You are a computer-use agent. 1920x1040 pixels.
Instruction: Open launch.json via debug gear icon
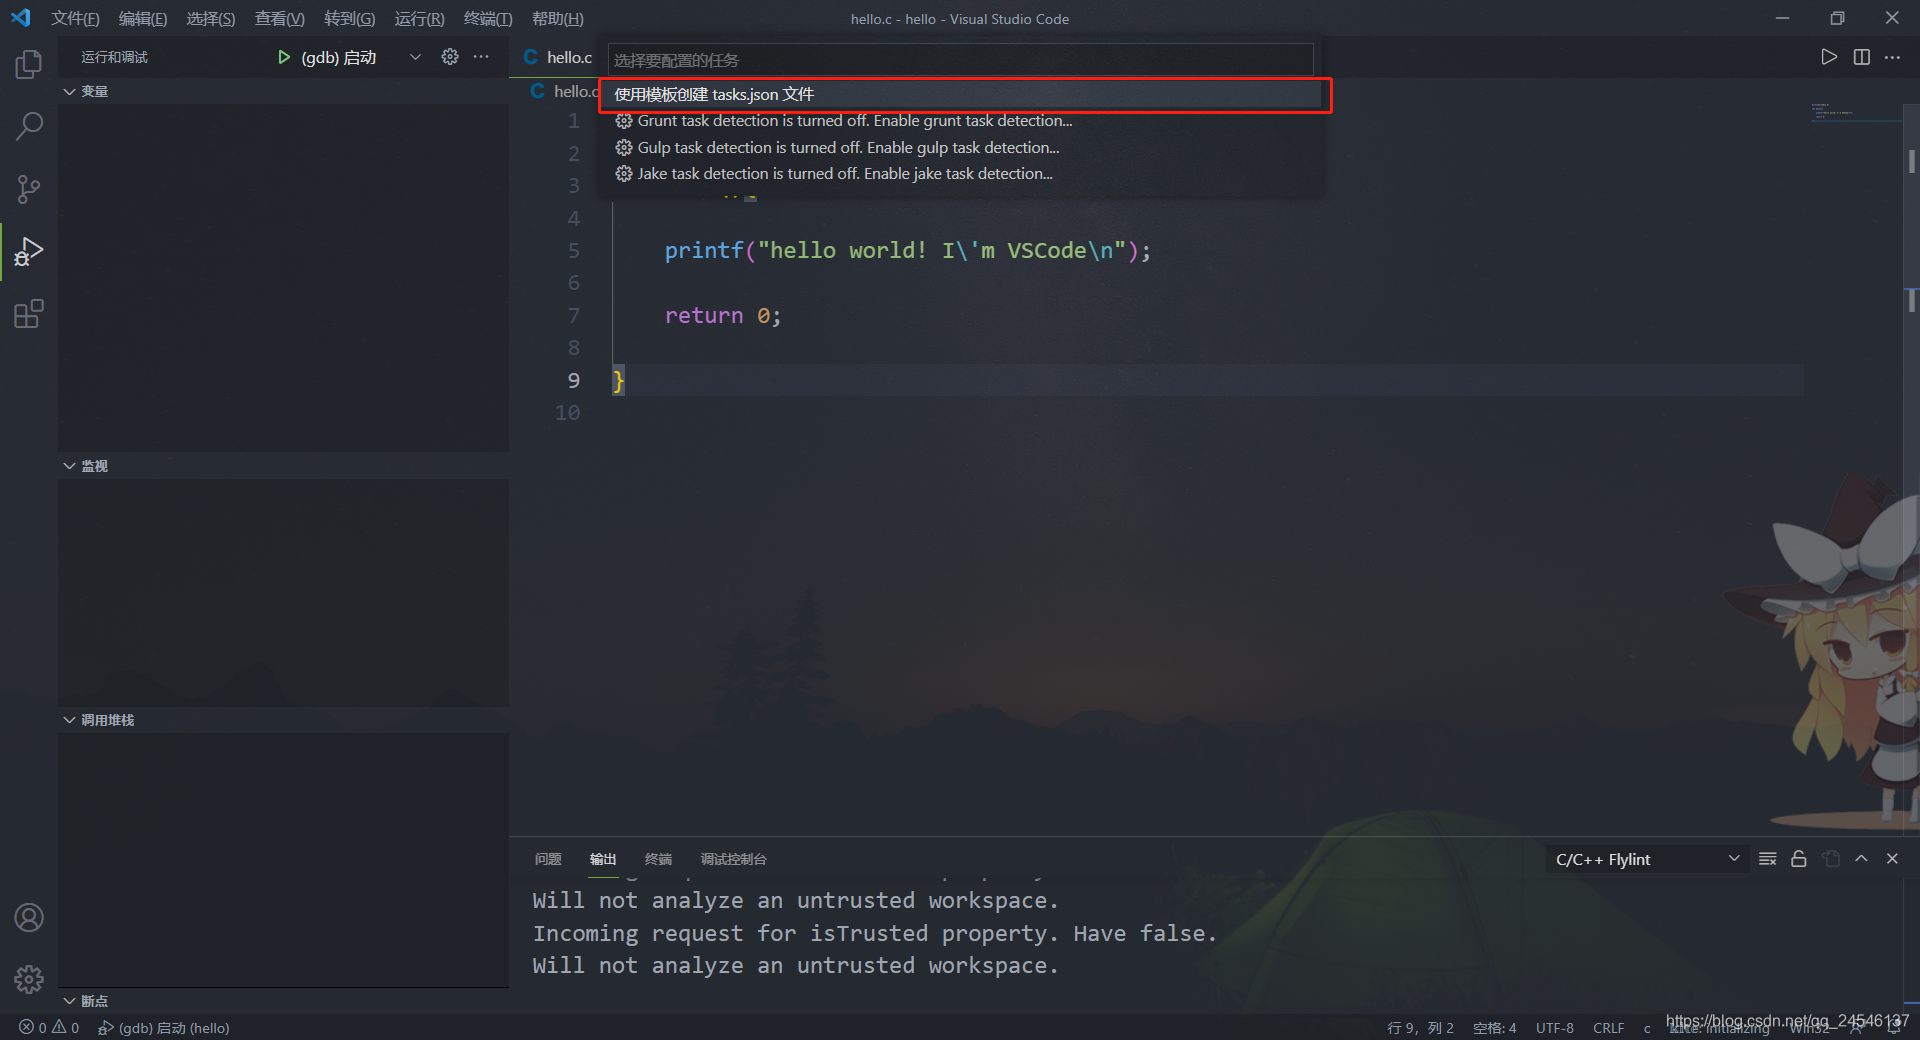click(450, 57)
